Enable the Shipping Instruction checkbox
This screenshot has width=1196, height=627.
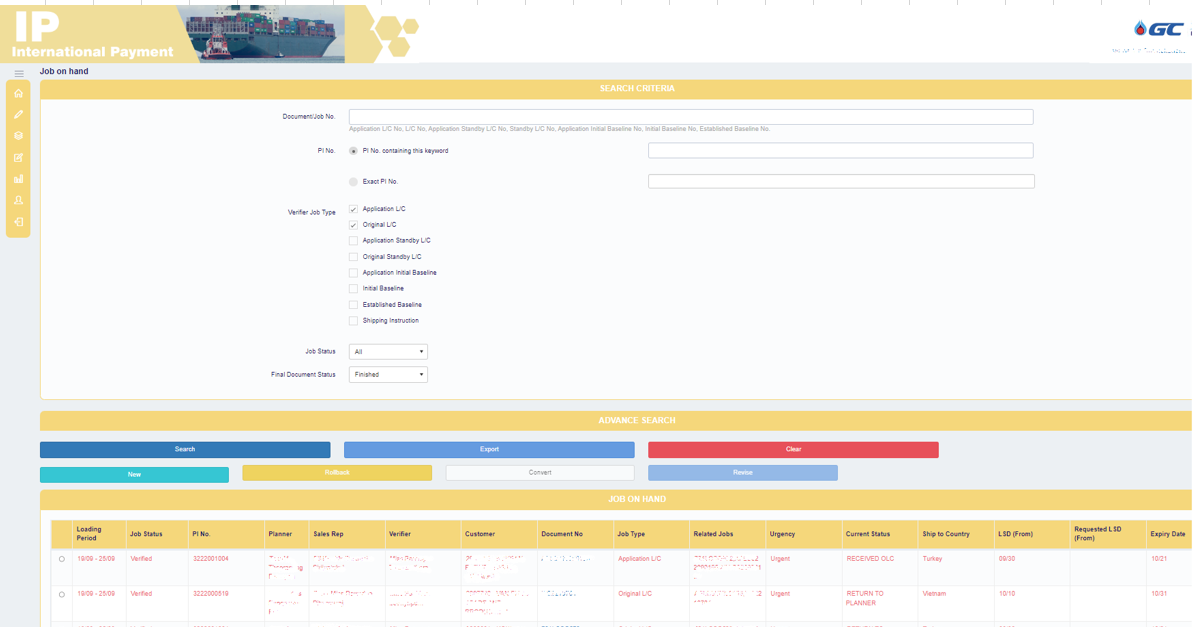353,321
